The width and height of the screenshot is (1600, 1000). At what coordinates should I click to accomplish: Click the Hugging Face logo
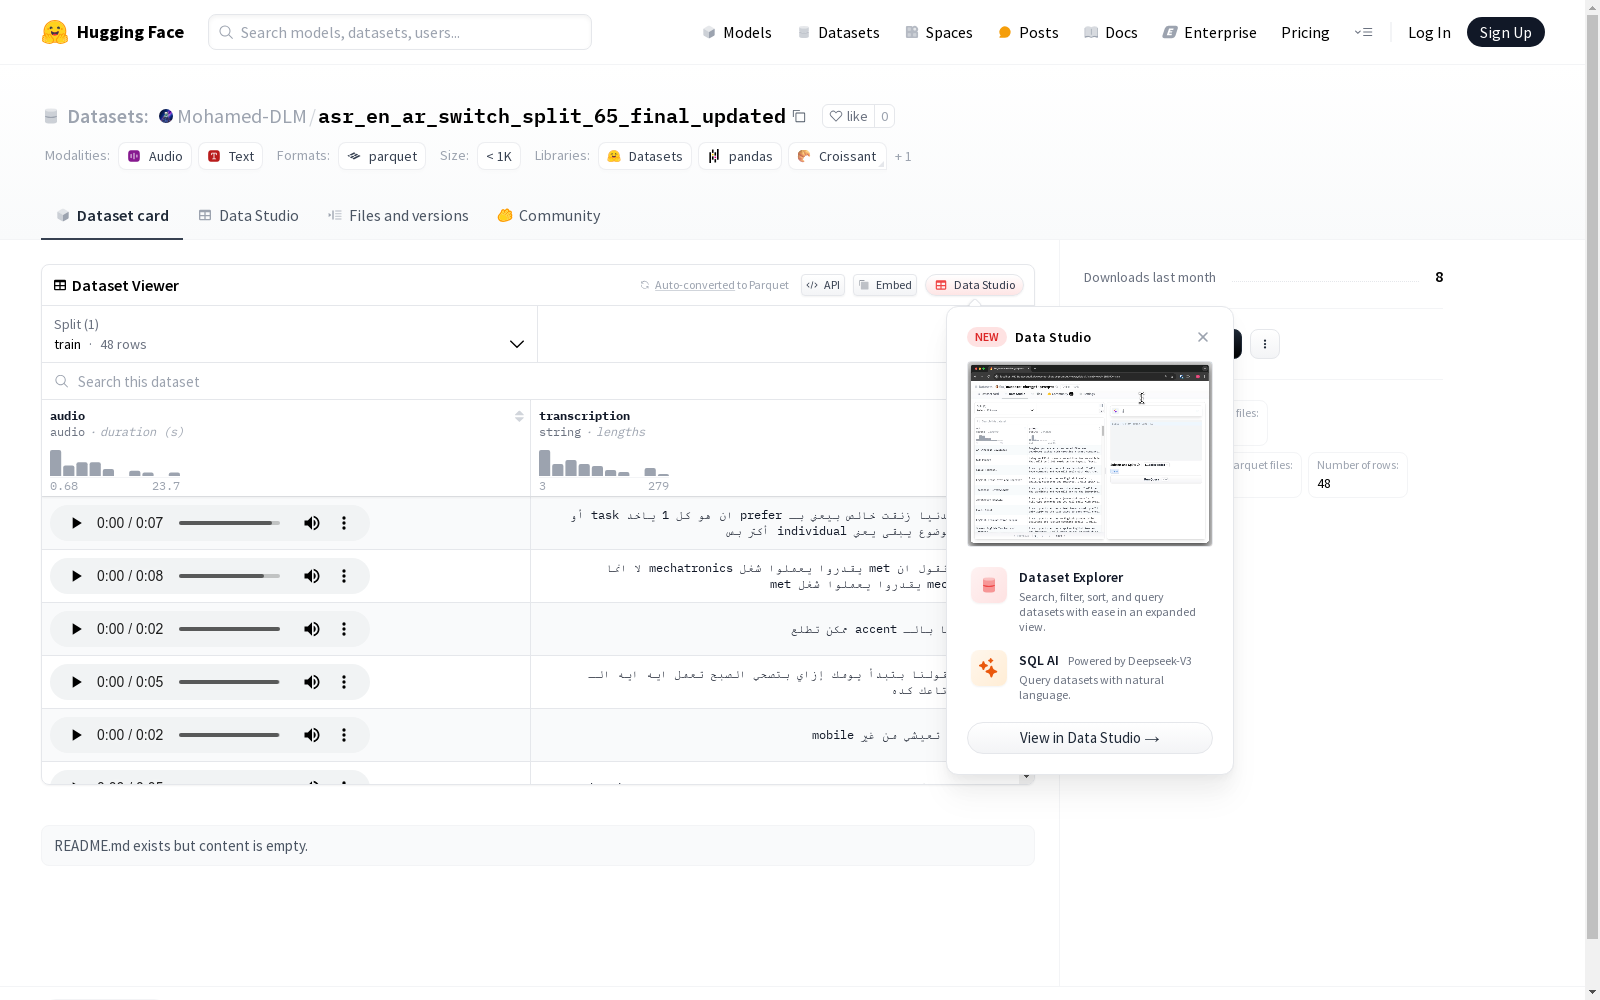coord(113,32)
